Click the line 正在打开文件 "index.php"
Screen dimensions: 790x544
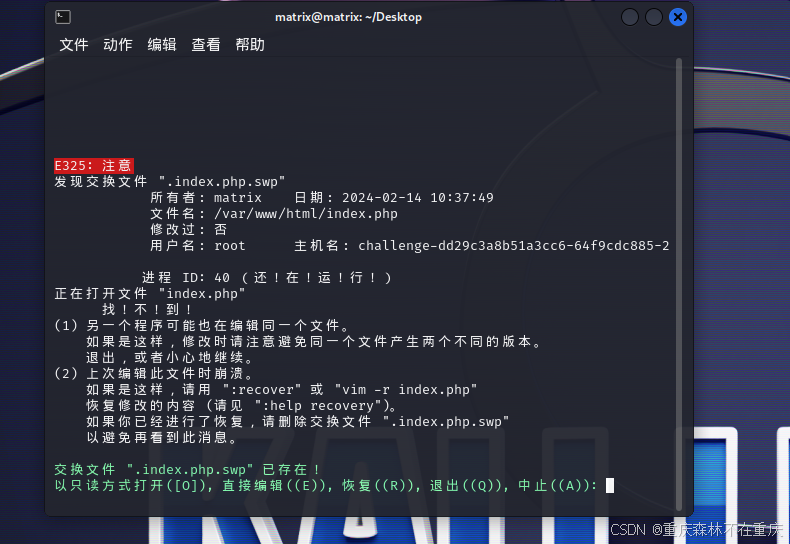[150, 294]
